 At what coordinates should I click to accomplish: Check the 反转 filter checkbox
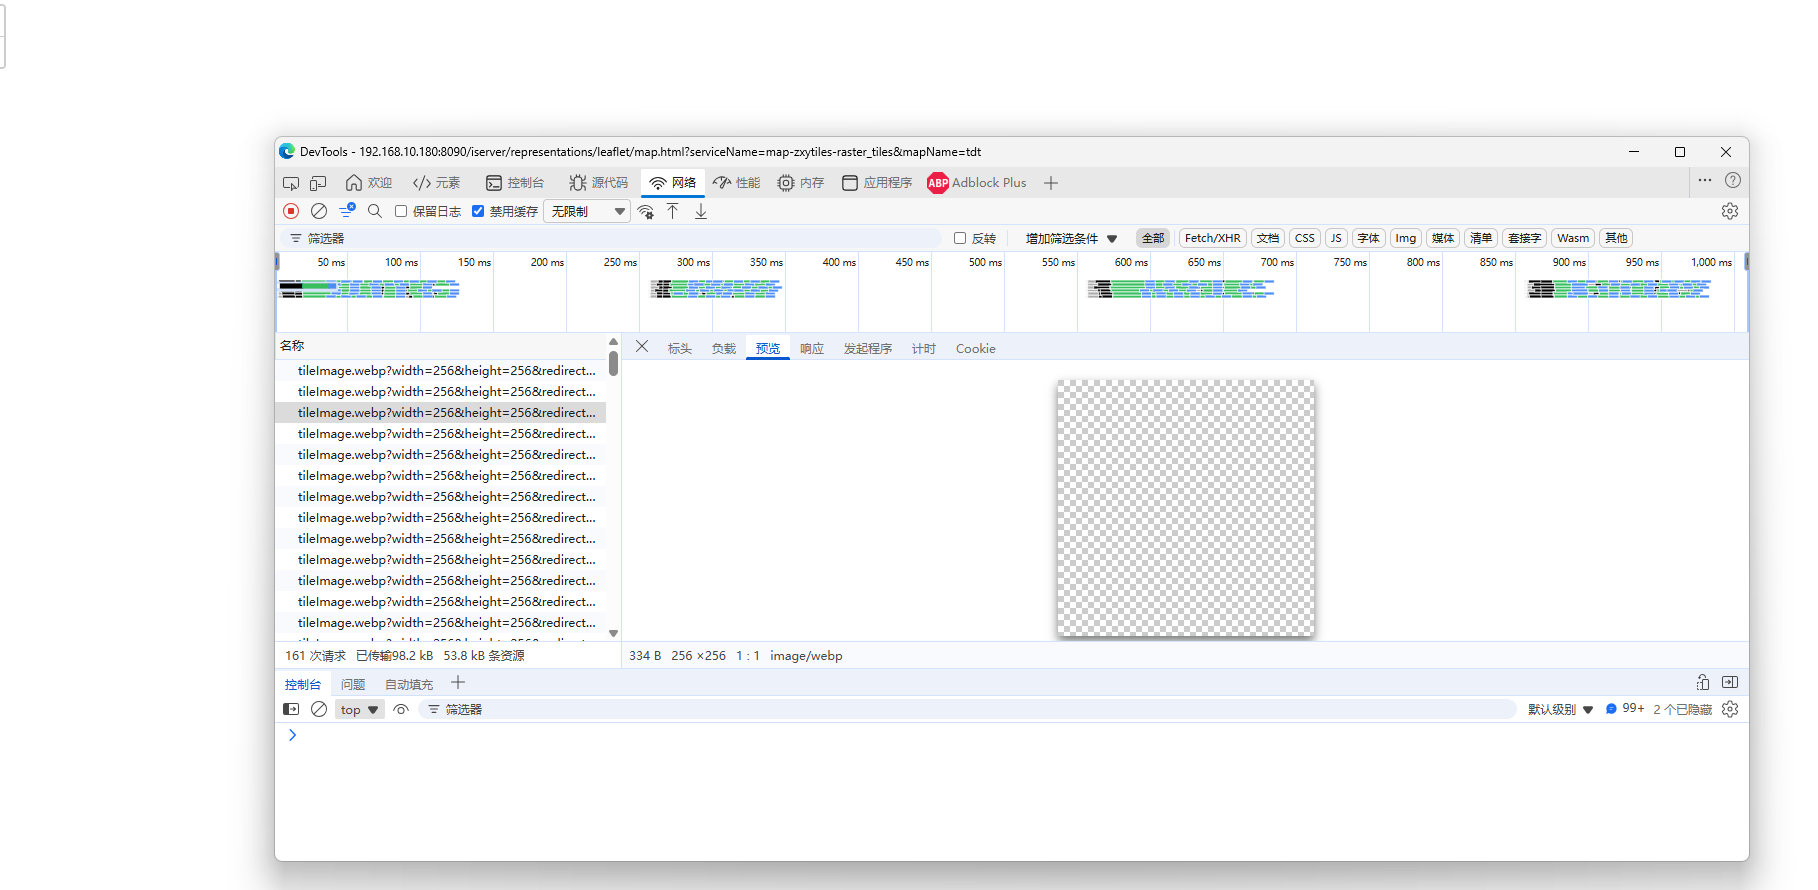(960, 238)
